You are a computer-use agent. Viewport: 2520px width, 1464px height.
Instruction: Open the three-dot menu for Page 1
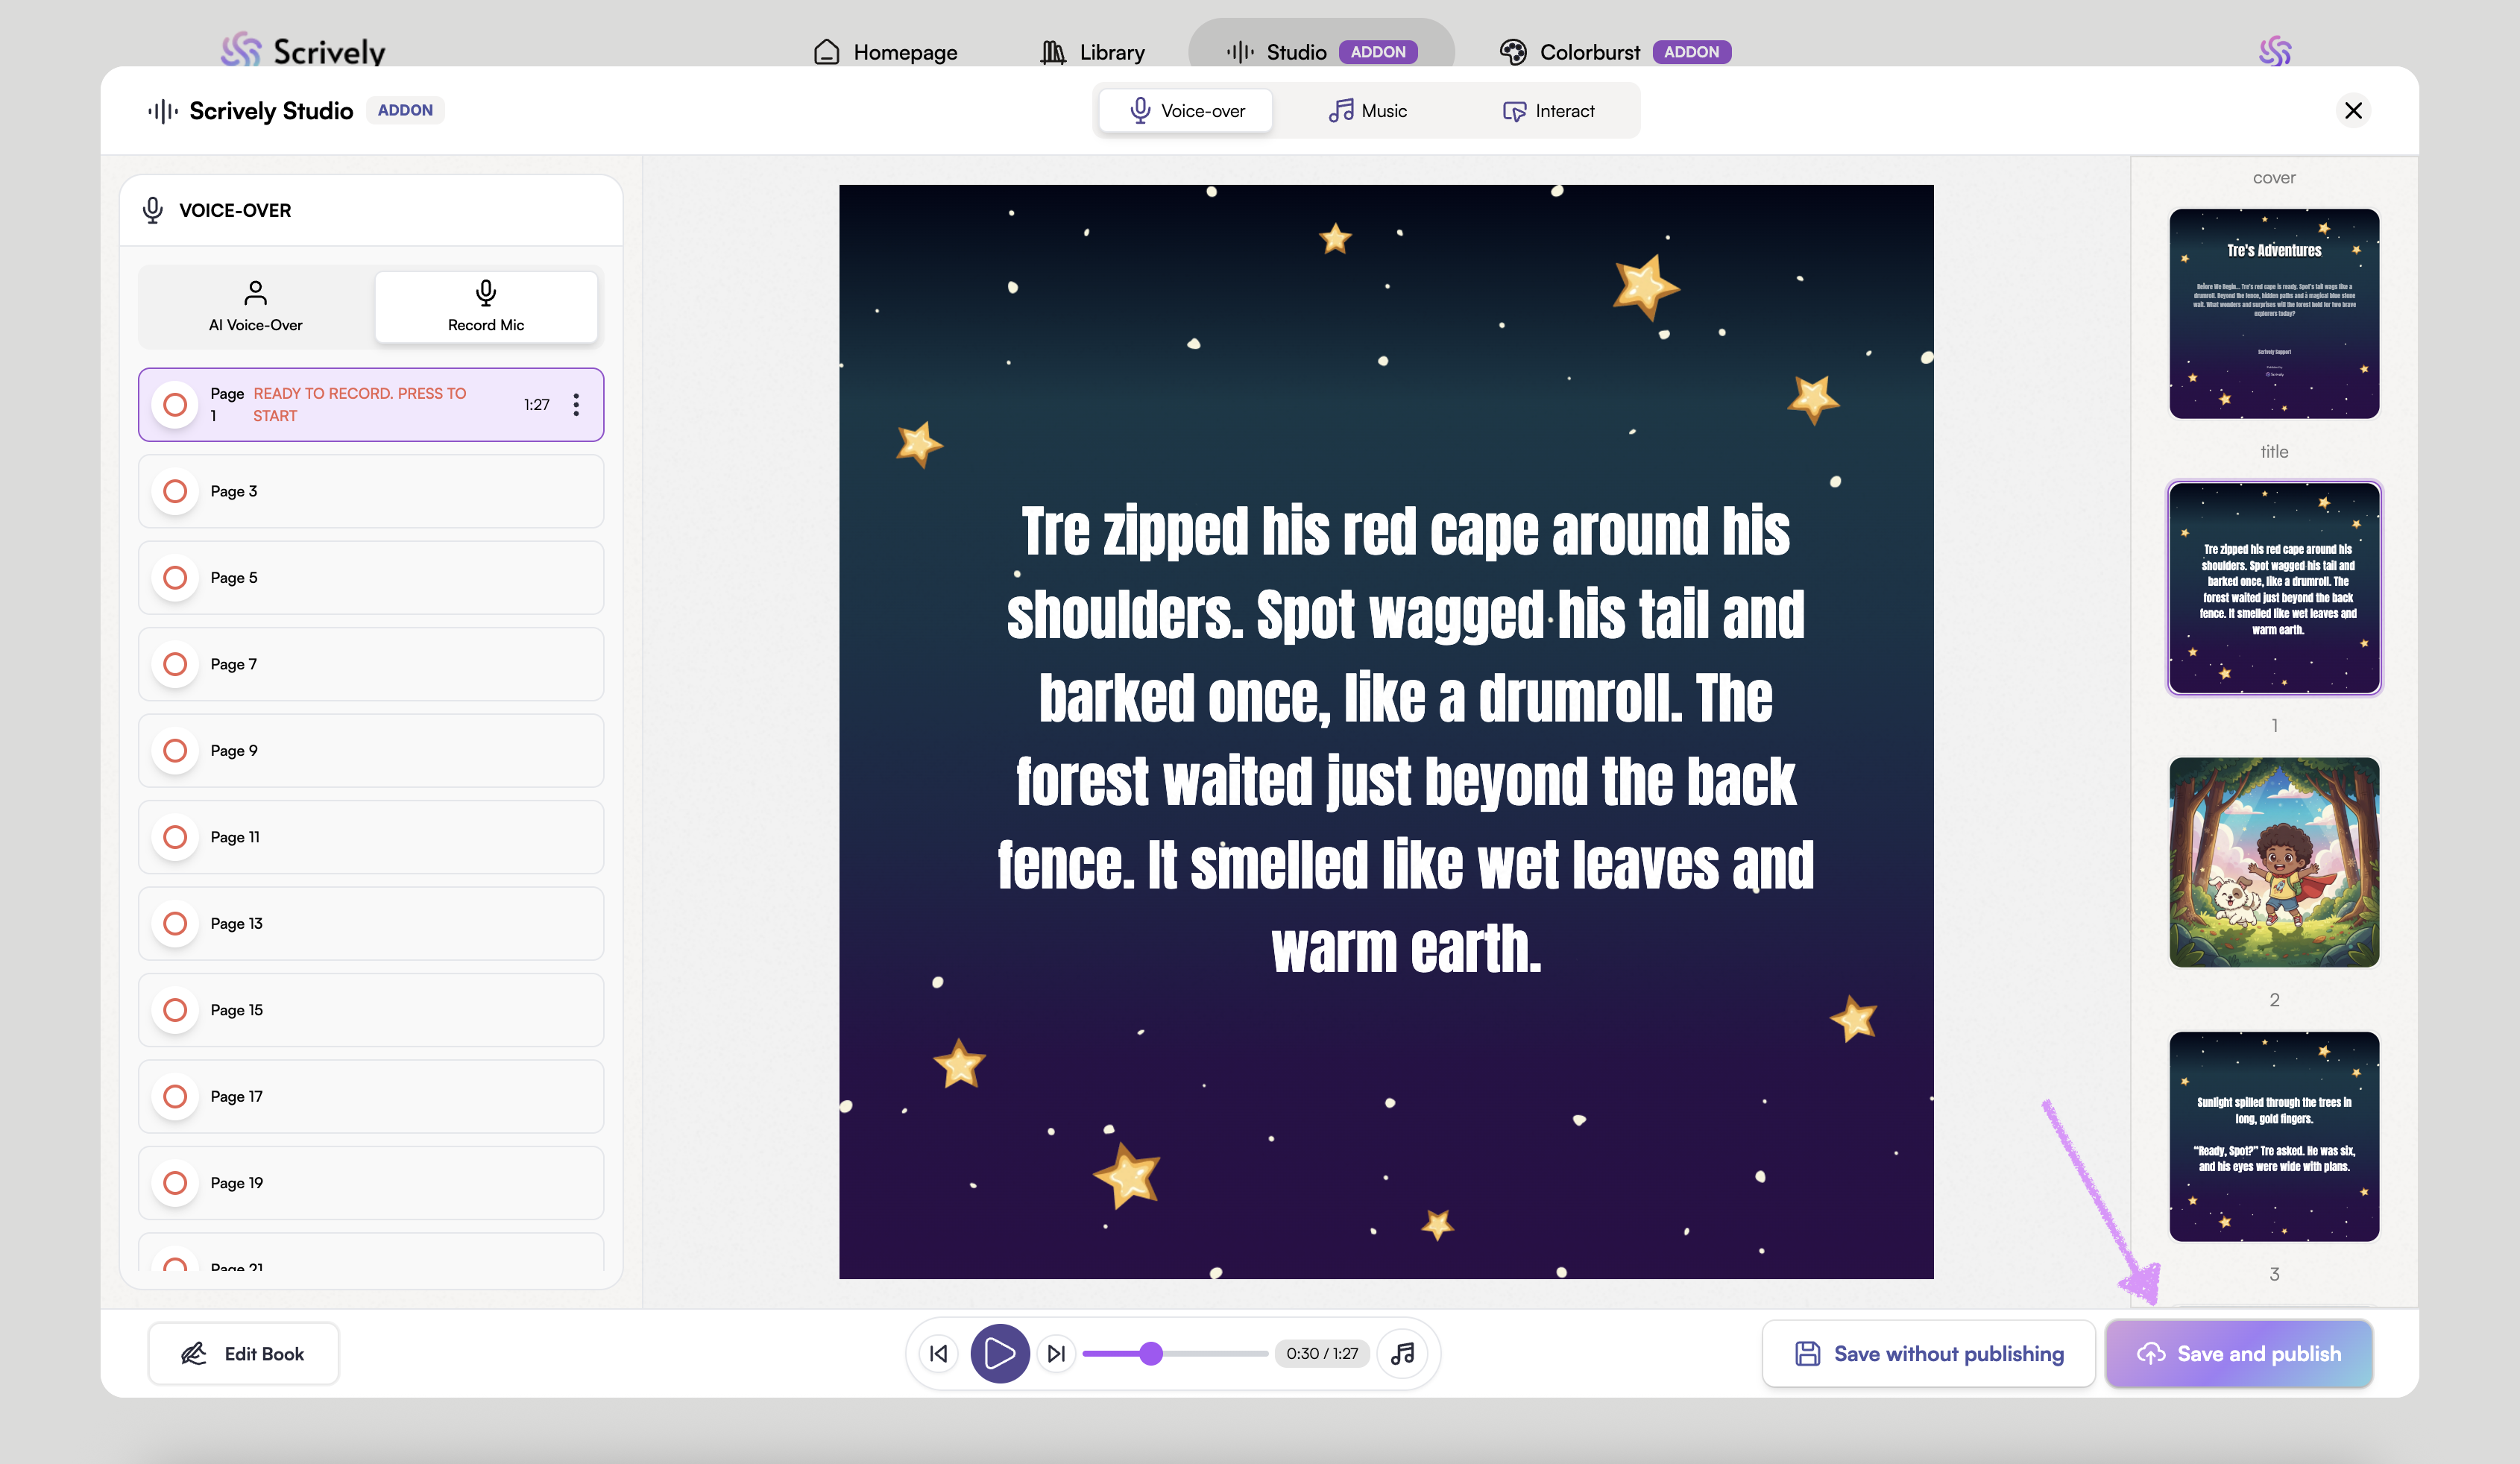[576, 404]
